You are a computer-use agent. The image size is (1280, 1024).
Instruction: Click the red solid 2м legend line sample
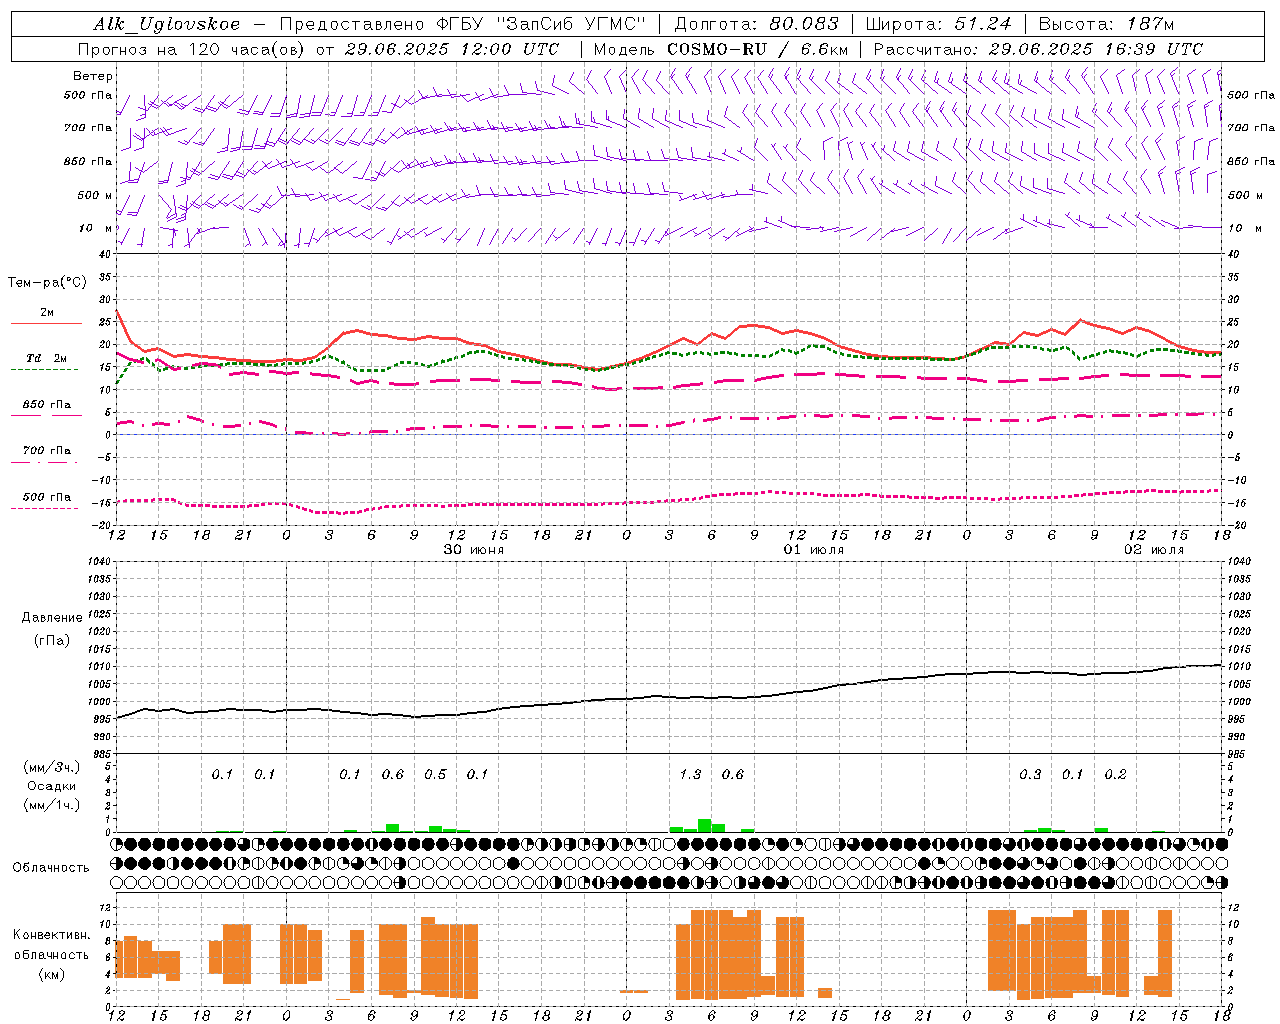[x=46, y=323]
